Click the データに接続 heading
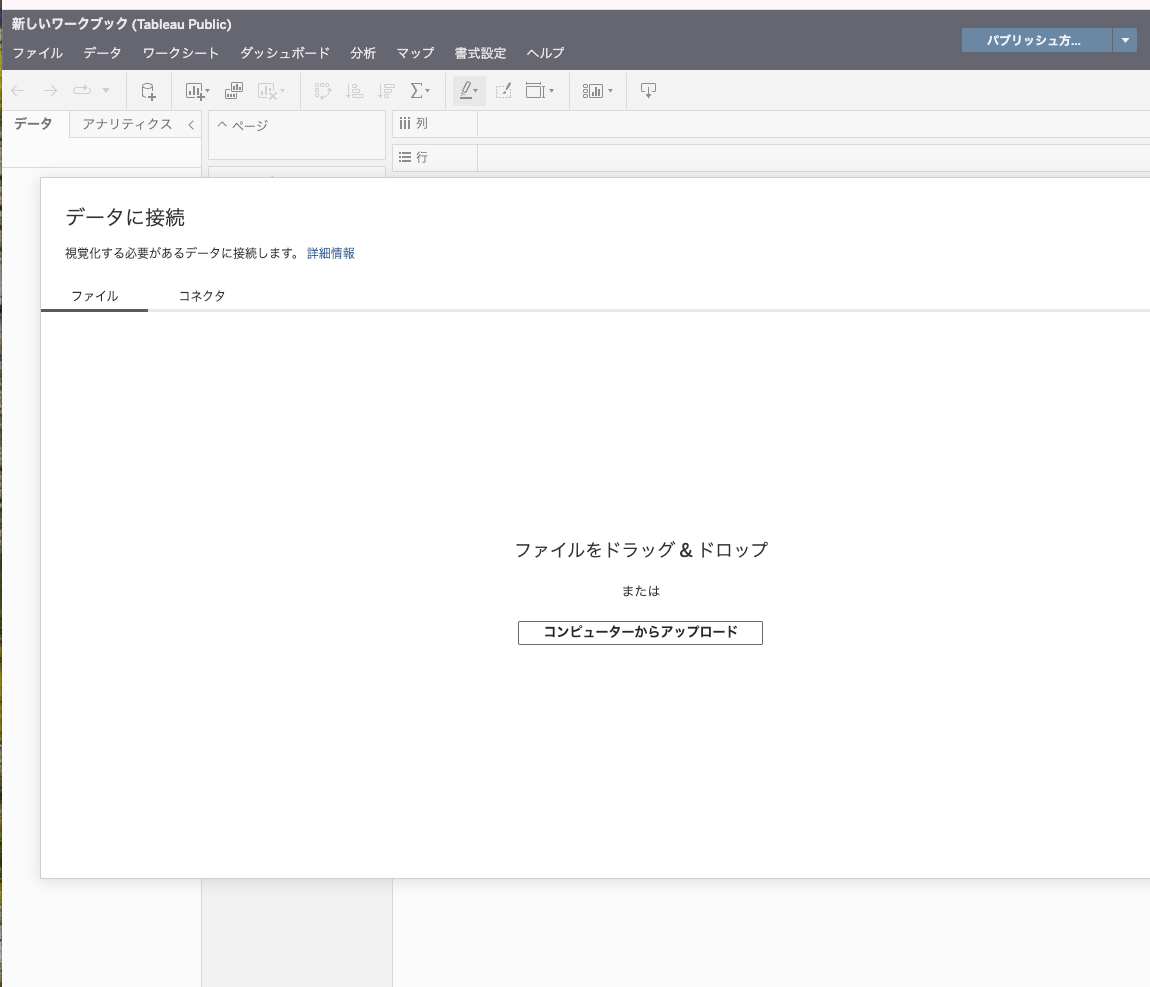 (x=125, y=217)
